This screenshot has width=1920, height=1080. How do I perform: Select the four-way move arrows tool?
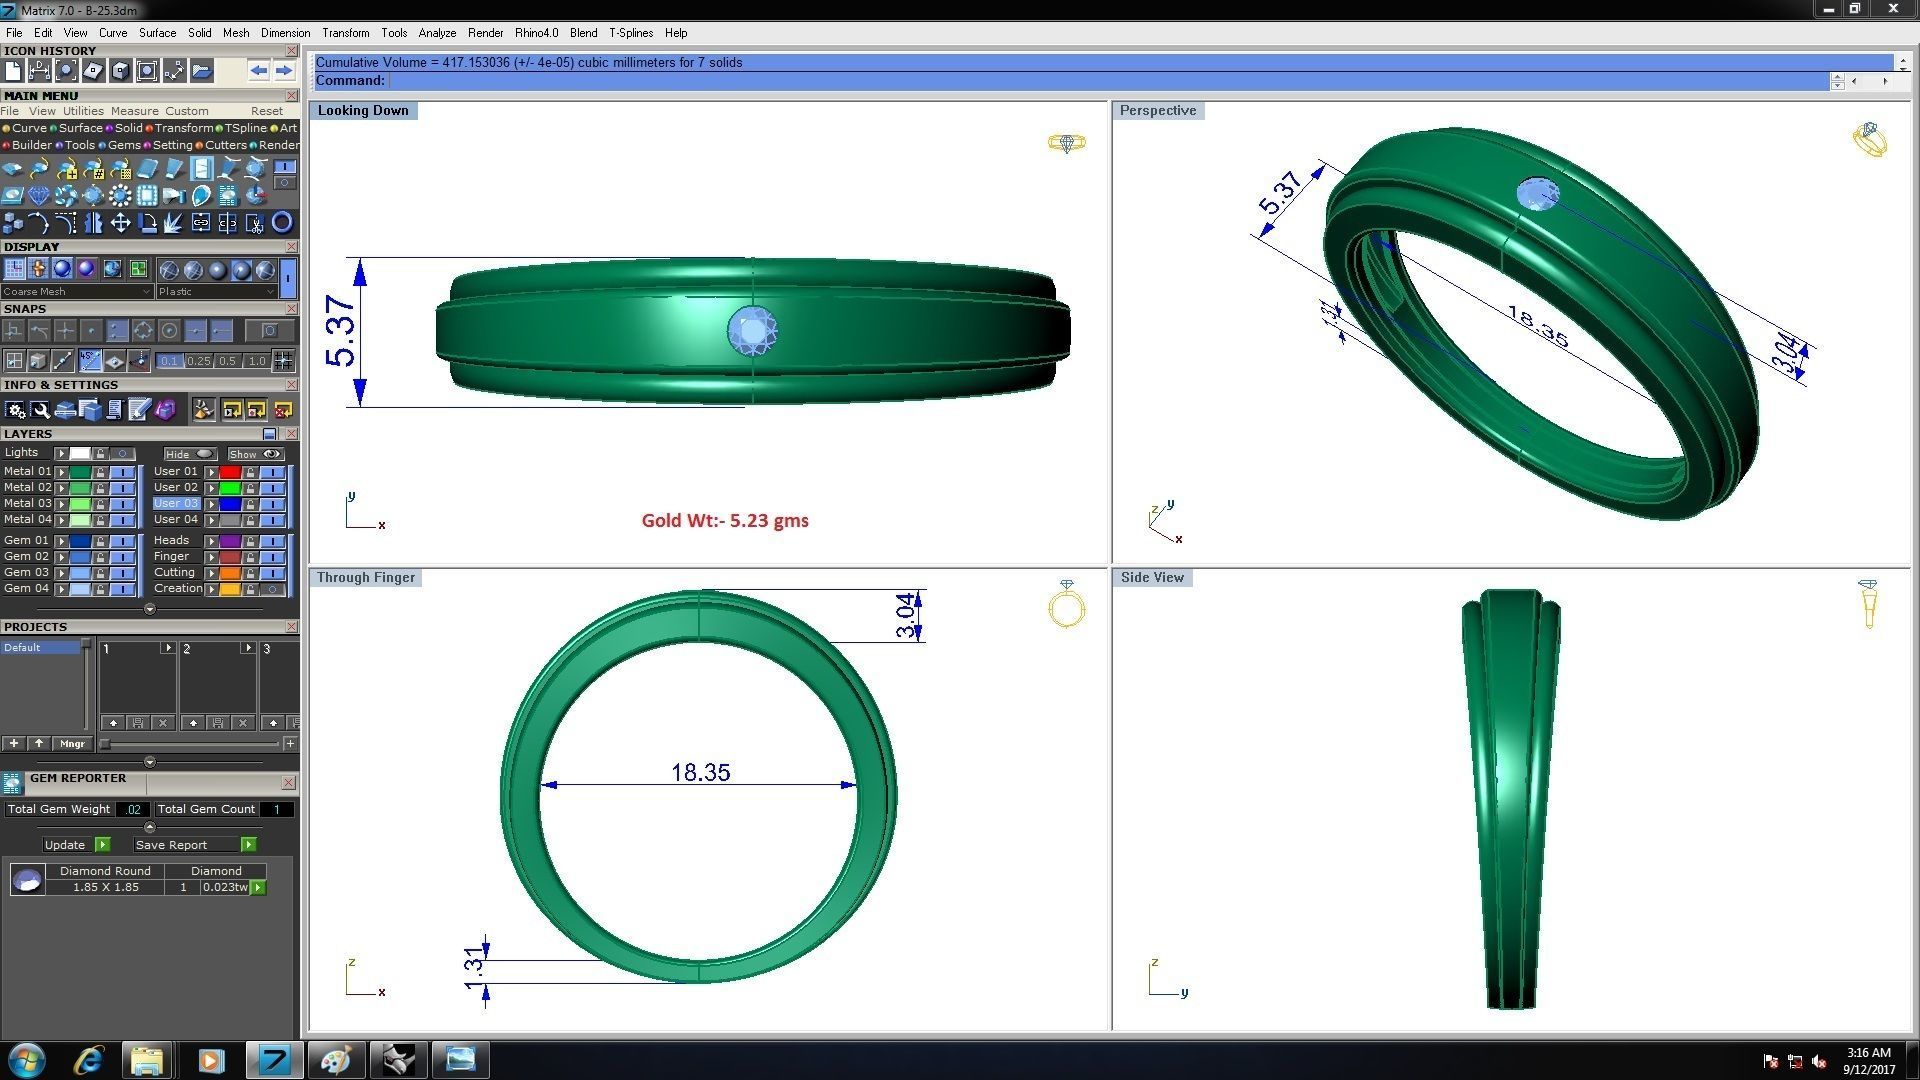(x=120, y=222)
